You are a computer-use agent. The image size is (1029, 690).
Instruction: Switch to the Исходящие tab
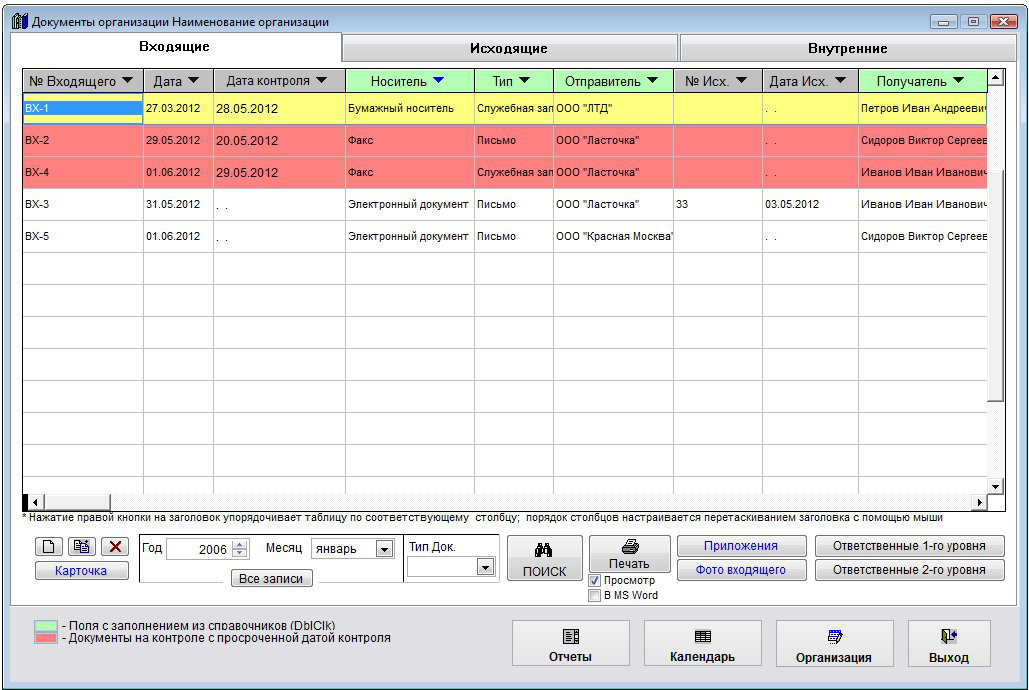click(x=509, y=48)
